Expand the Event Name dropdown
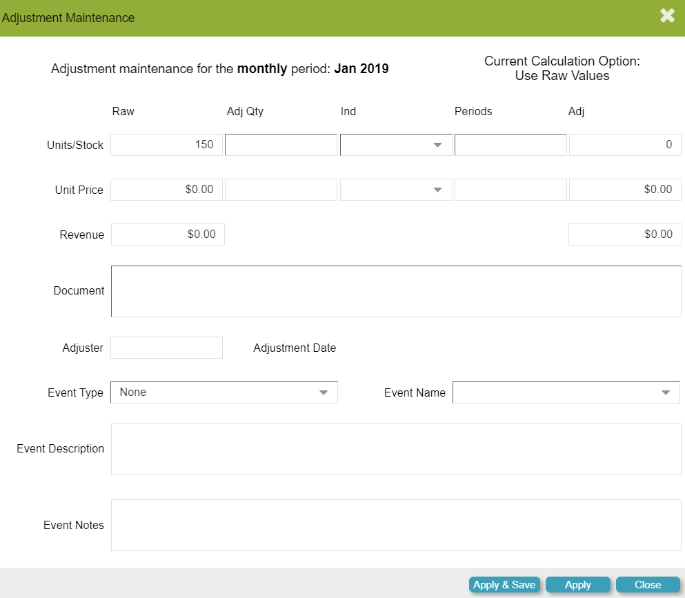685x598 pixels. pos(566,393)
